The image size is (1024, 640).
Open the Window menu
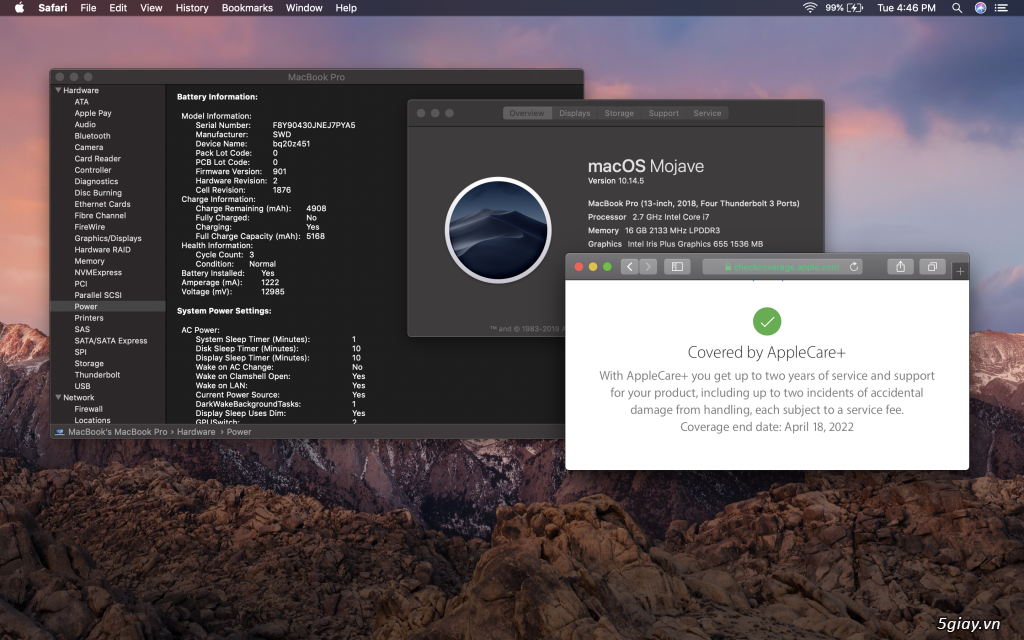click(304, 8)
